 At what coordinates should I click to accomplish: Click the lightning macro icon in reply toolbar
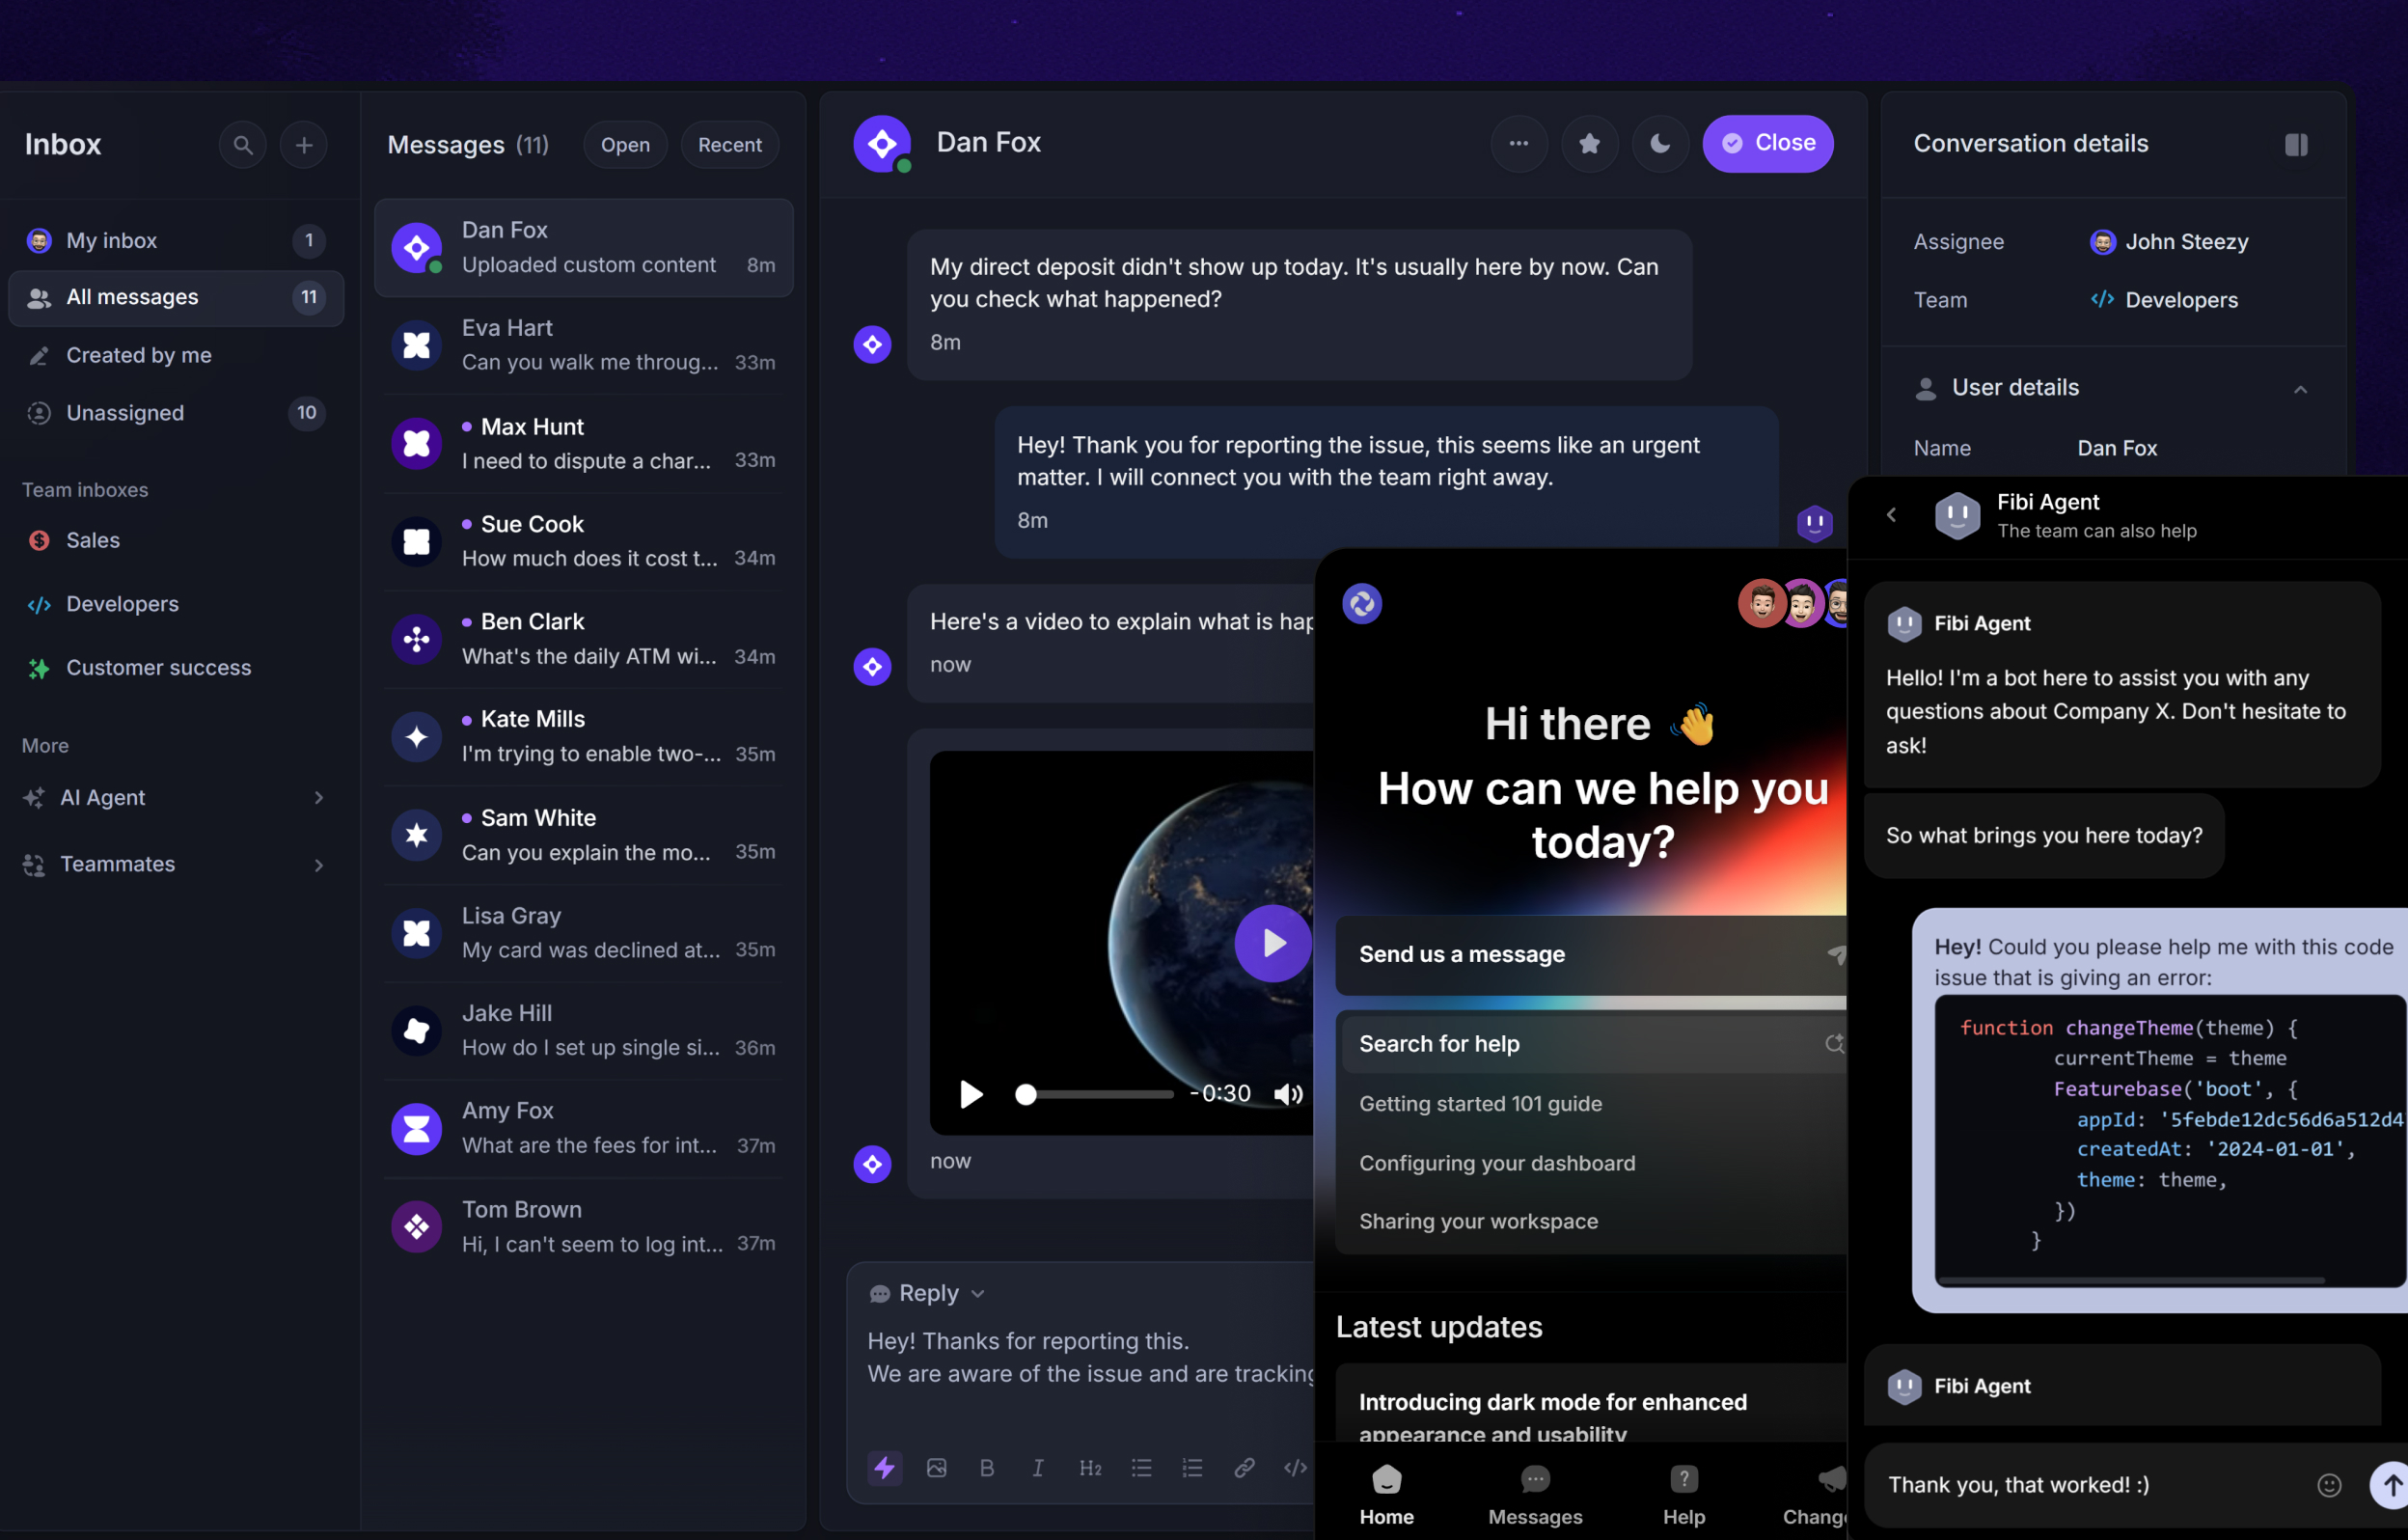884,1467
